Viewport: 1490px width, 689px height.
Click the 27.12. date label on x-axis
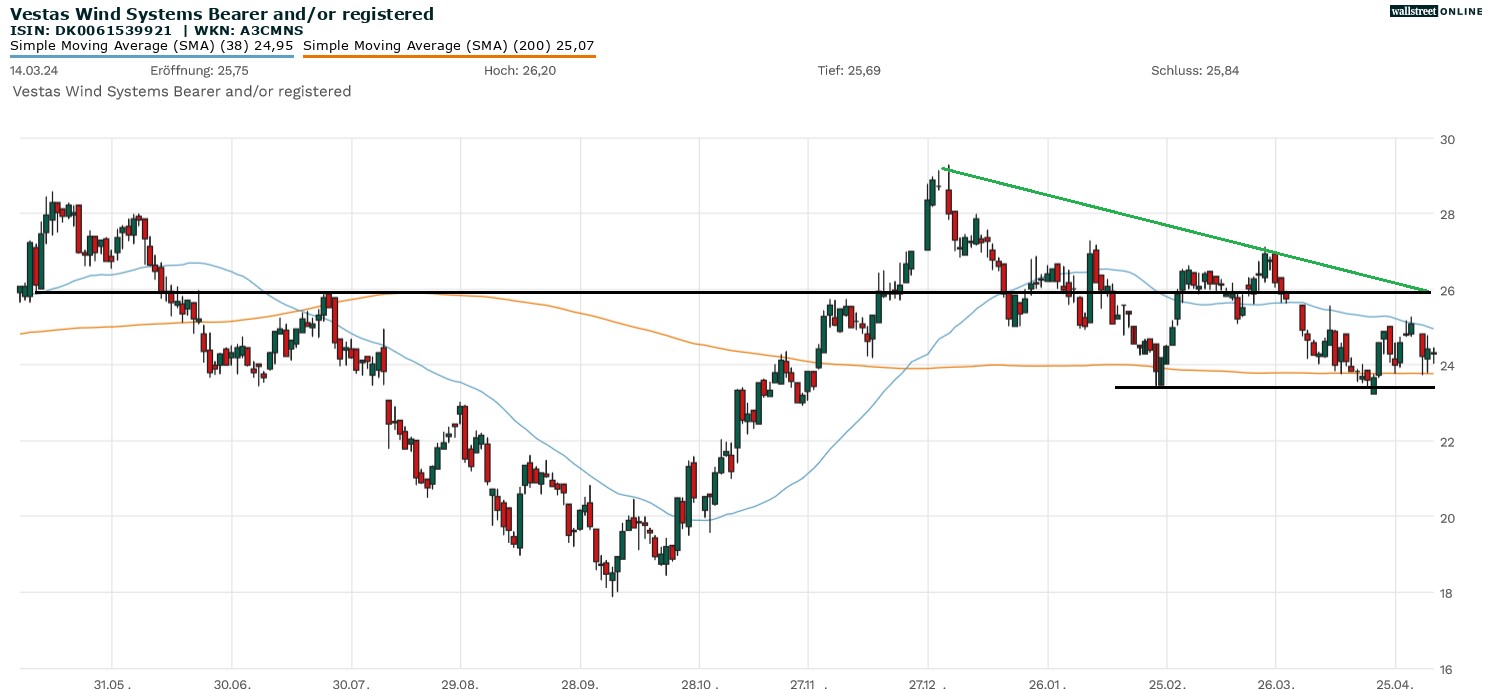929,685
